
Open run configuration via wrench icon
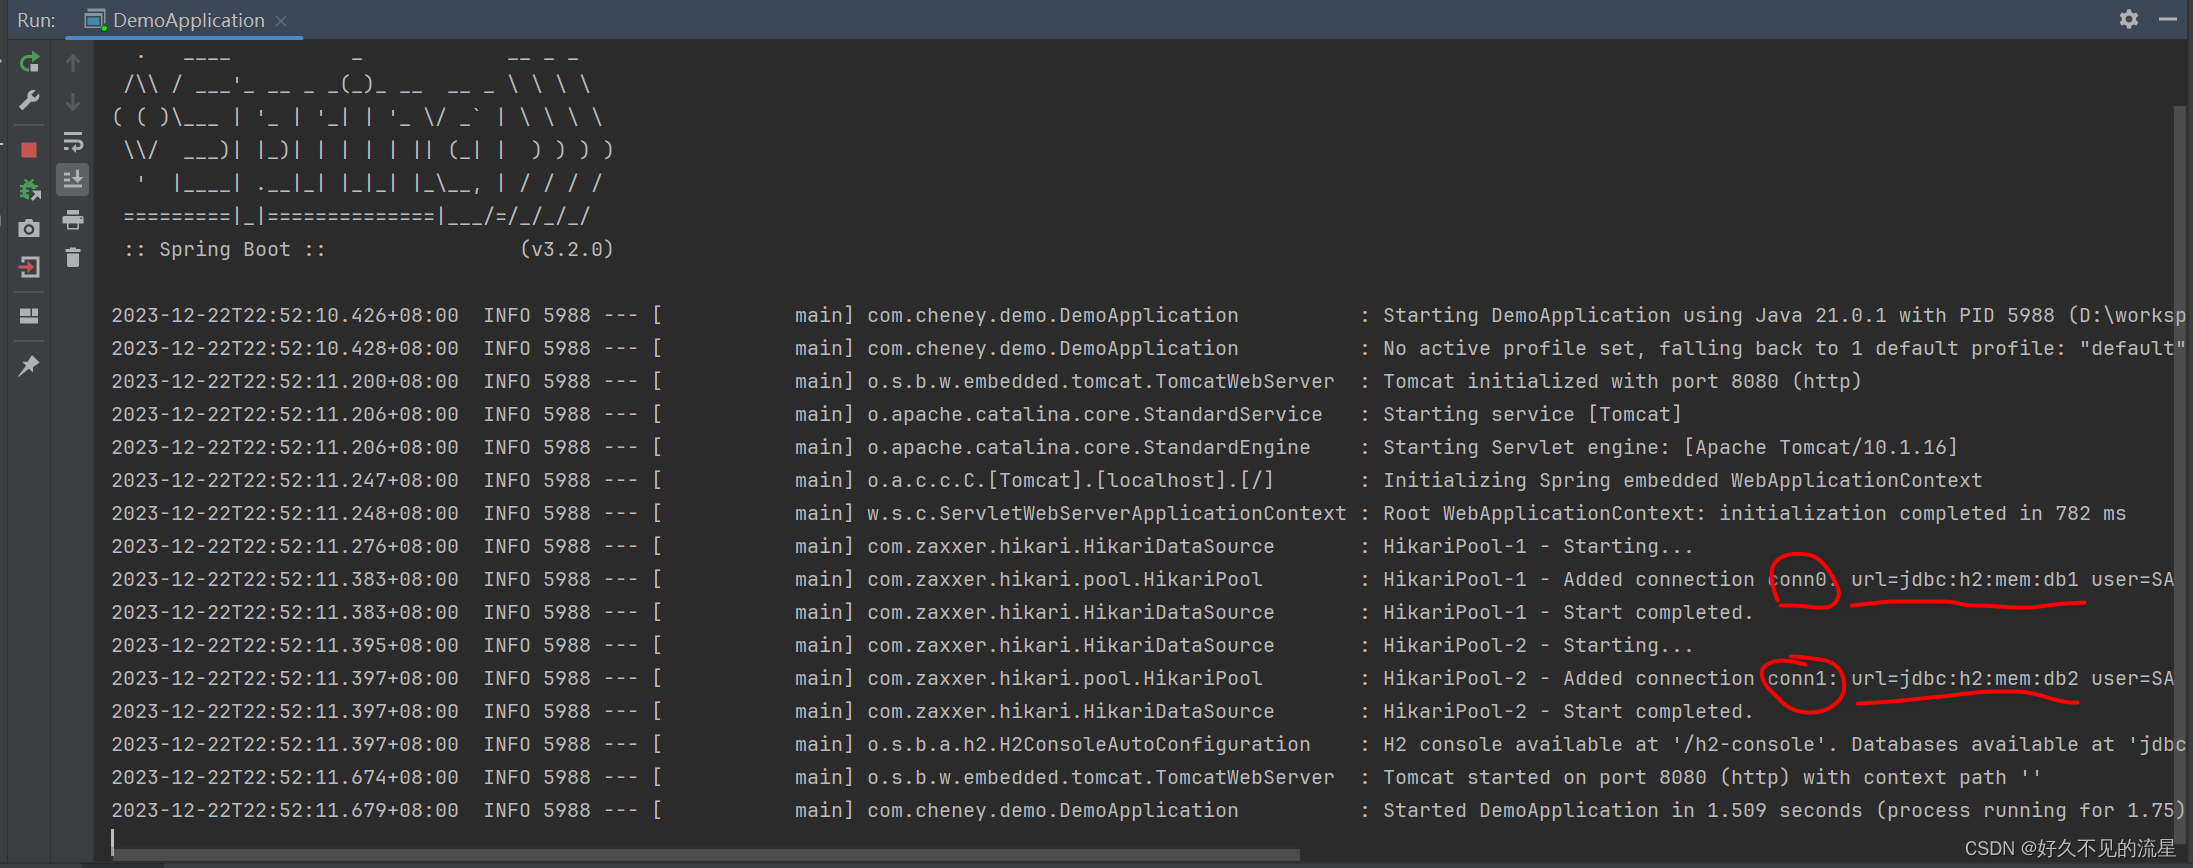coord(30,101)
